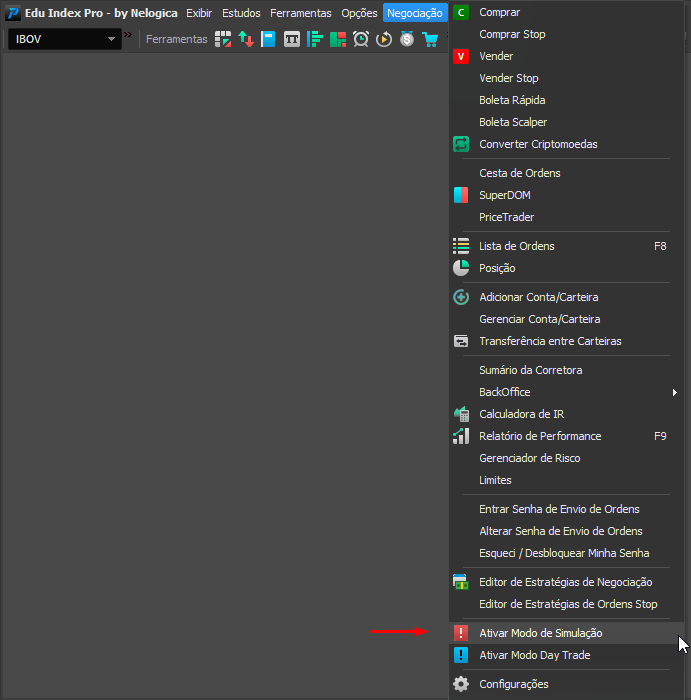Image resolution: width=691 pixels, height=700 pixels.
Task: Click the Ativar Modo Day Trade text
Action: [x=535, y=655]
